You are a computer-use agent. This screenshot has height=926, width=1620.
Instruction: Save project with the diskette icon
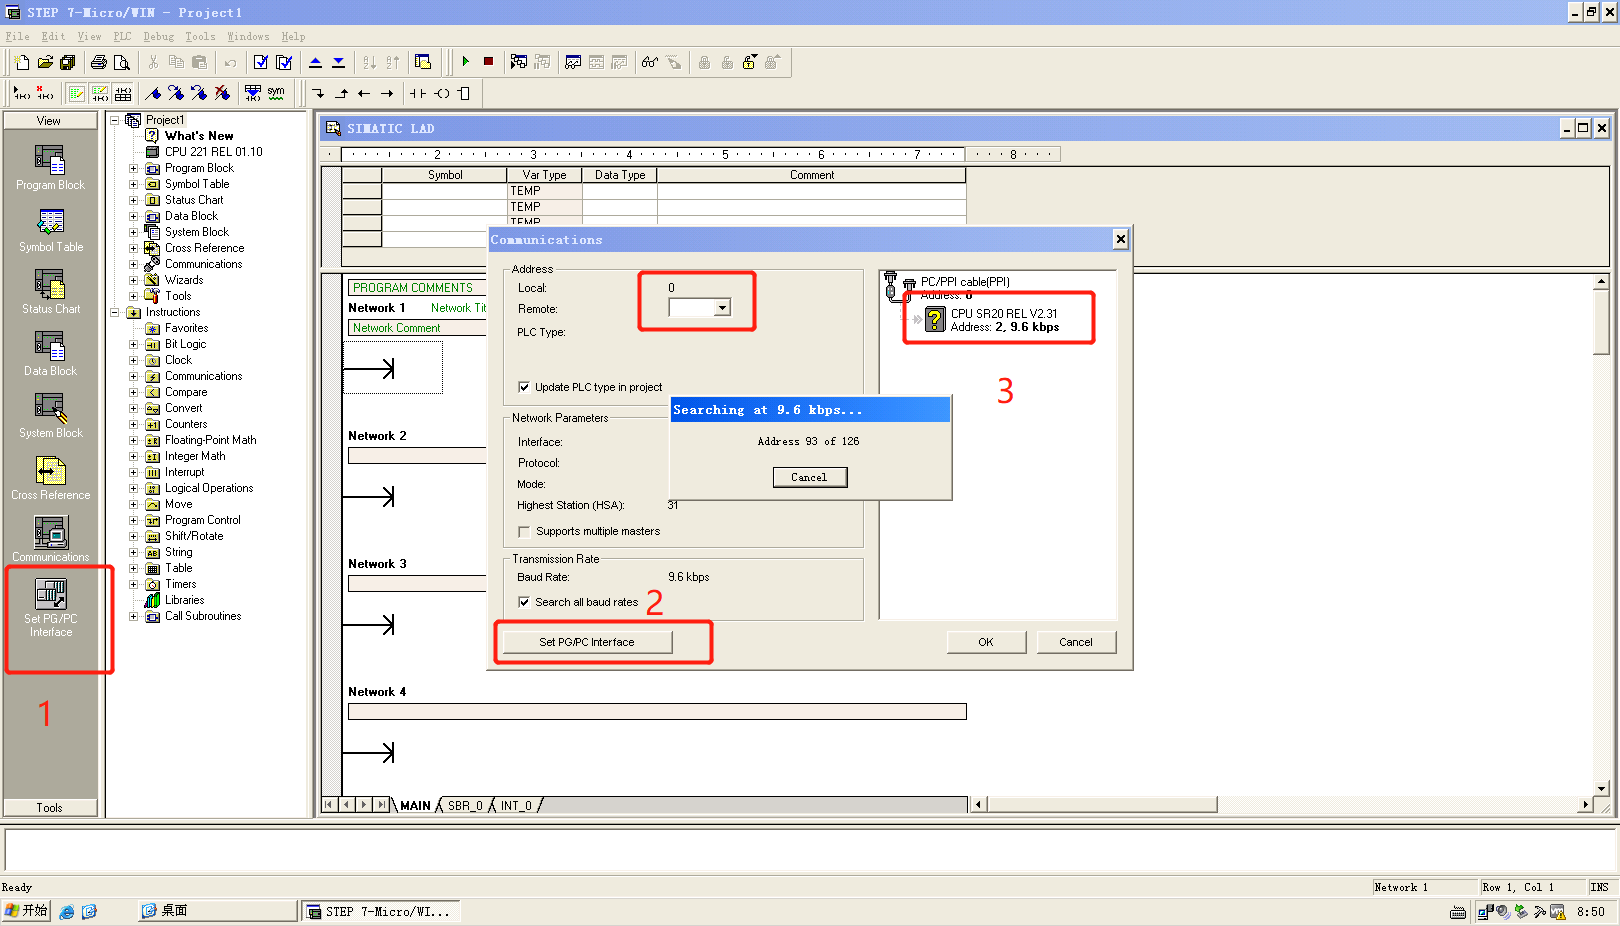pyautogui.click(x=68, y=62)
